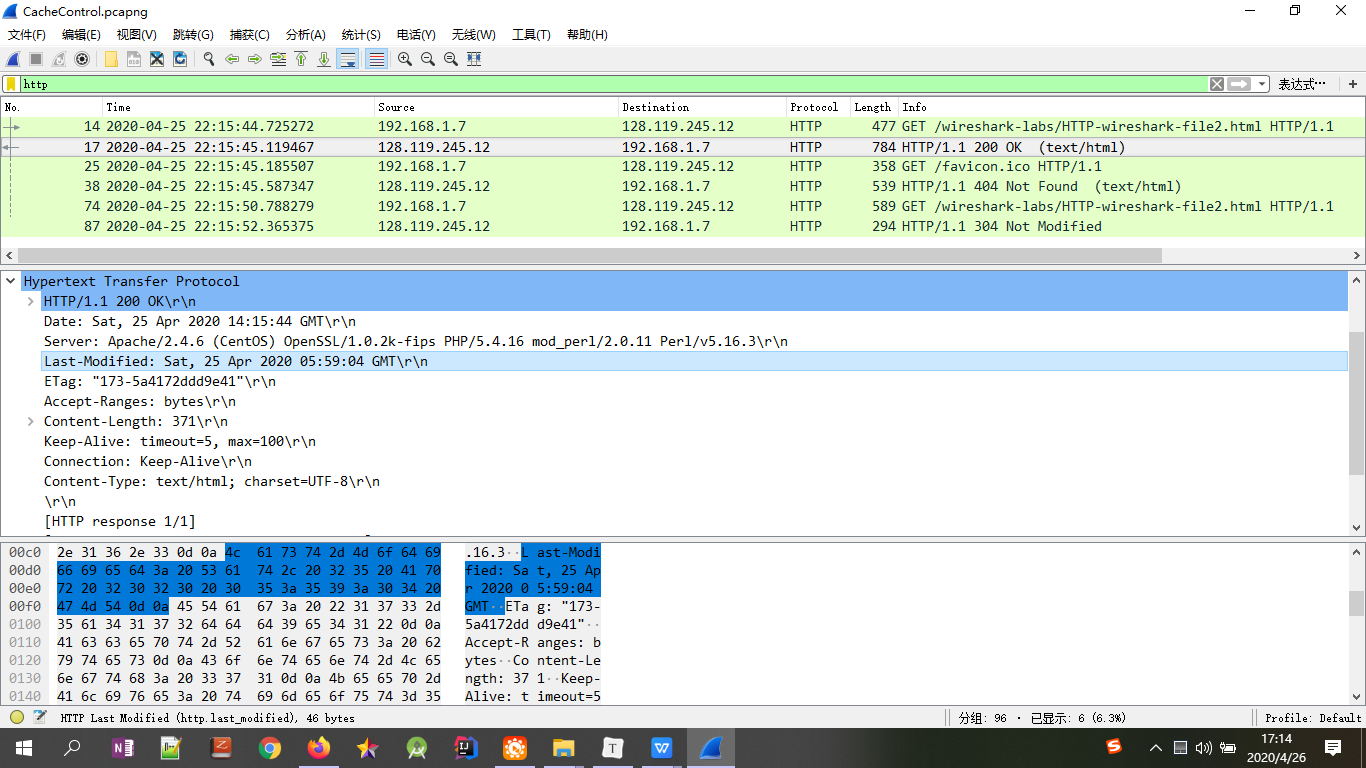Screen dimensions: 1366x768
Task: Open the 统计(S) menu
Action: click(x=361, y=34)
